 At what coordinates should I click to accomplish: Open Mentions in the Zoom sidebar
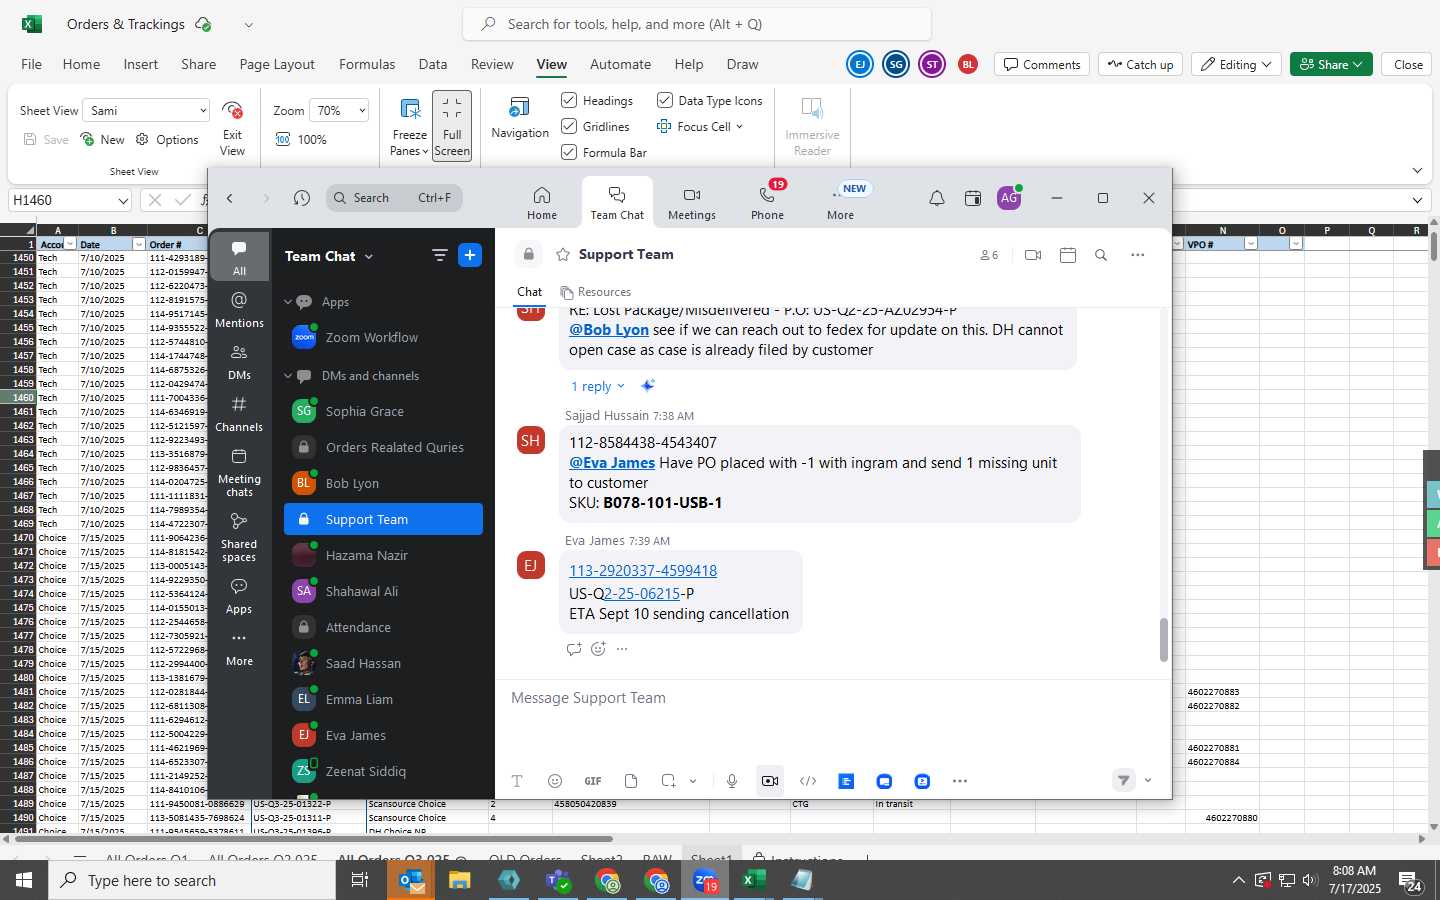click(x=239, y=310)
